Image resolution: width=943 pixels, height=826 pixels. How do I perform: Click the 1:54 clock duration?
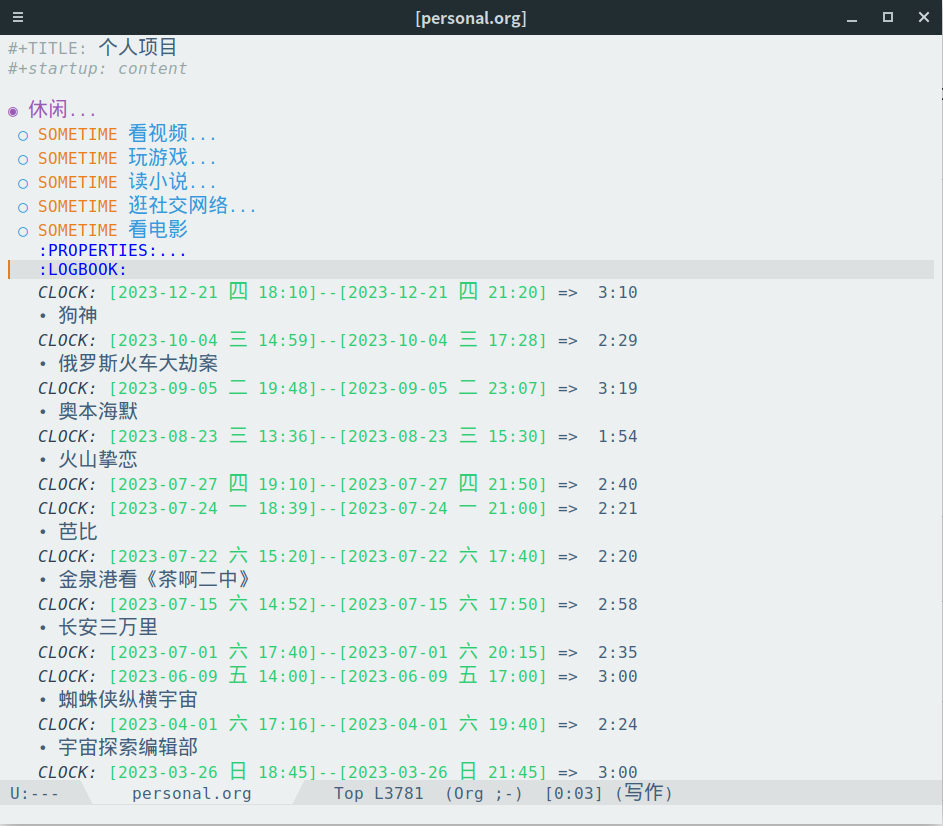coord(618,437)
